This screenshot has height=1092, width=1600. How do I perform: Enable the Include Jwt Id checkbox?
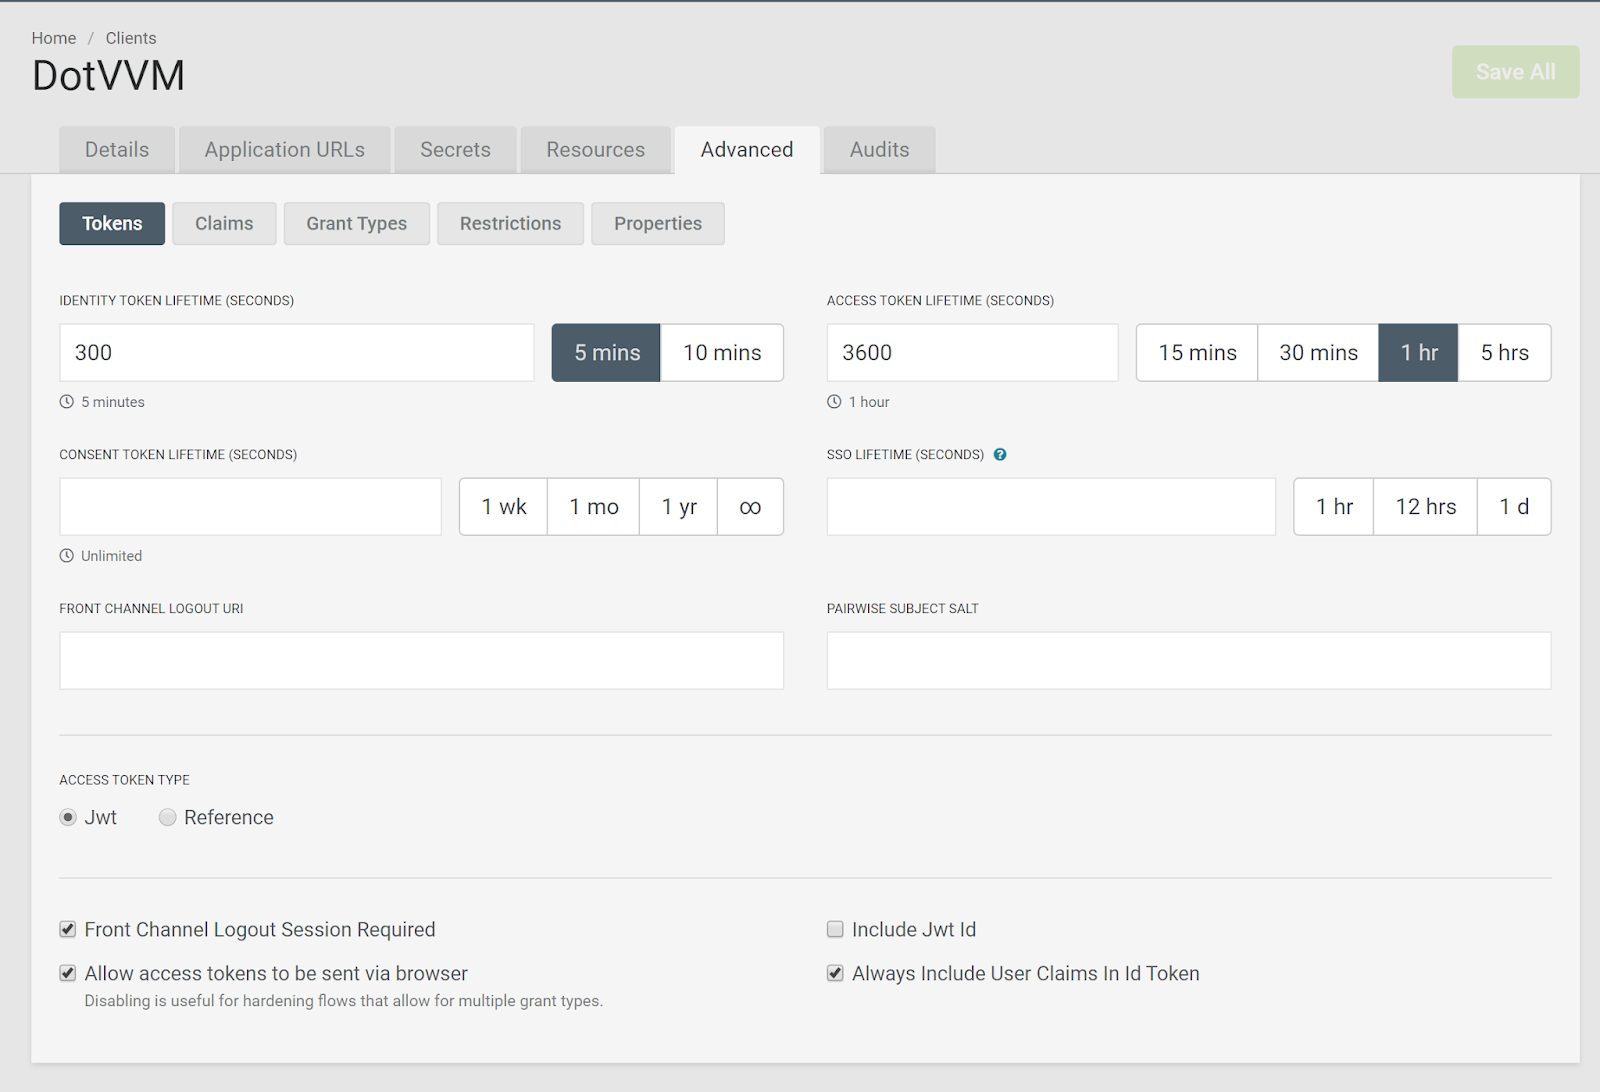835,930
